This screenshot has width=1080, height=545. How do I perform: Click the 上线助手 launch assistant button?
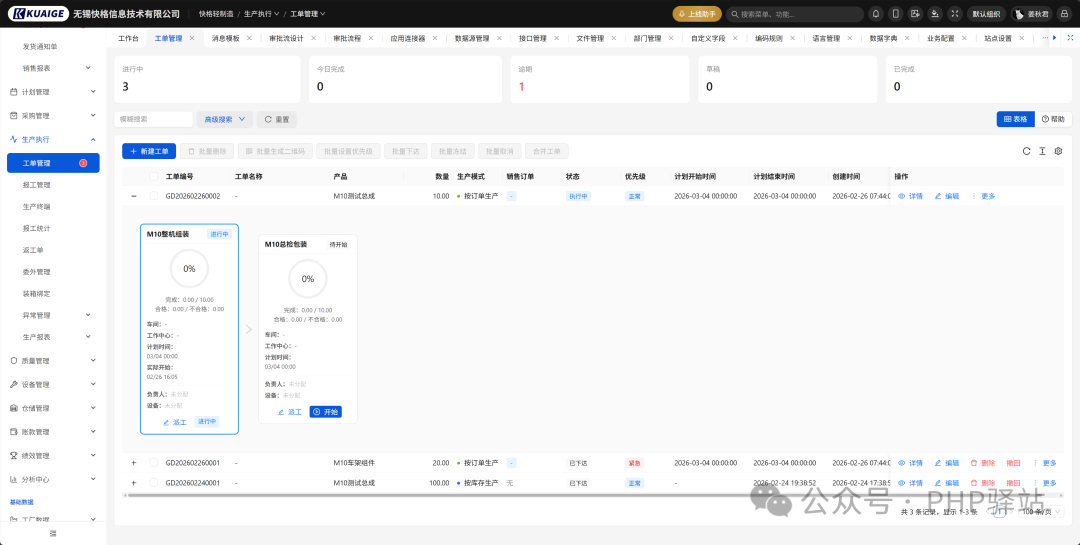pos(697,14)
